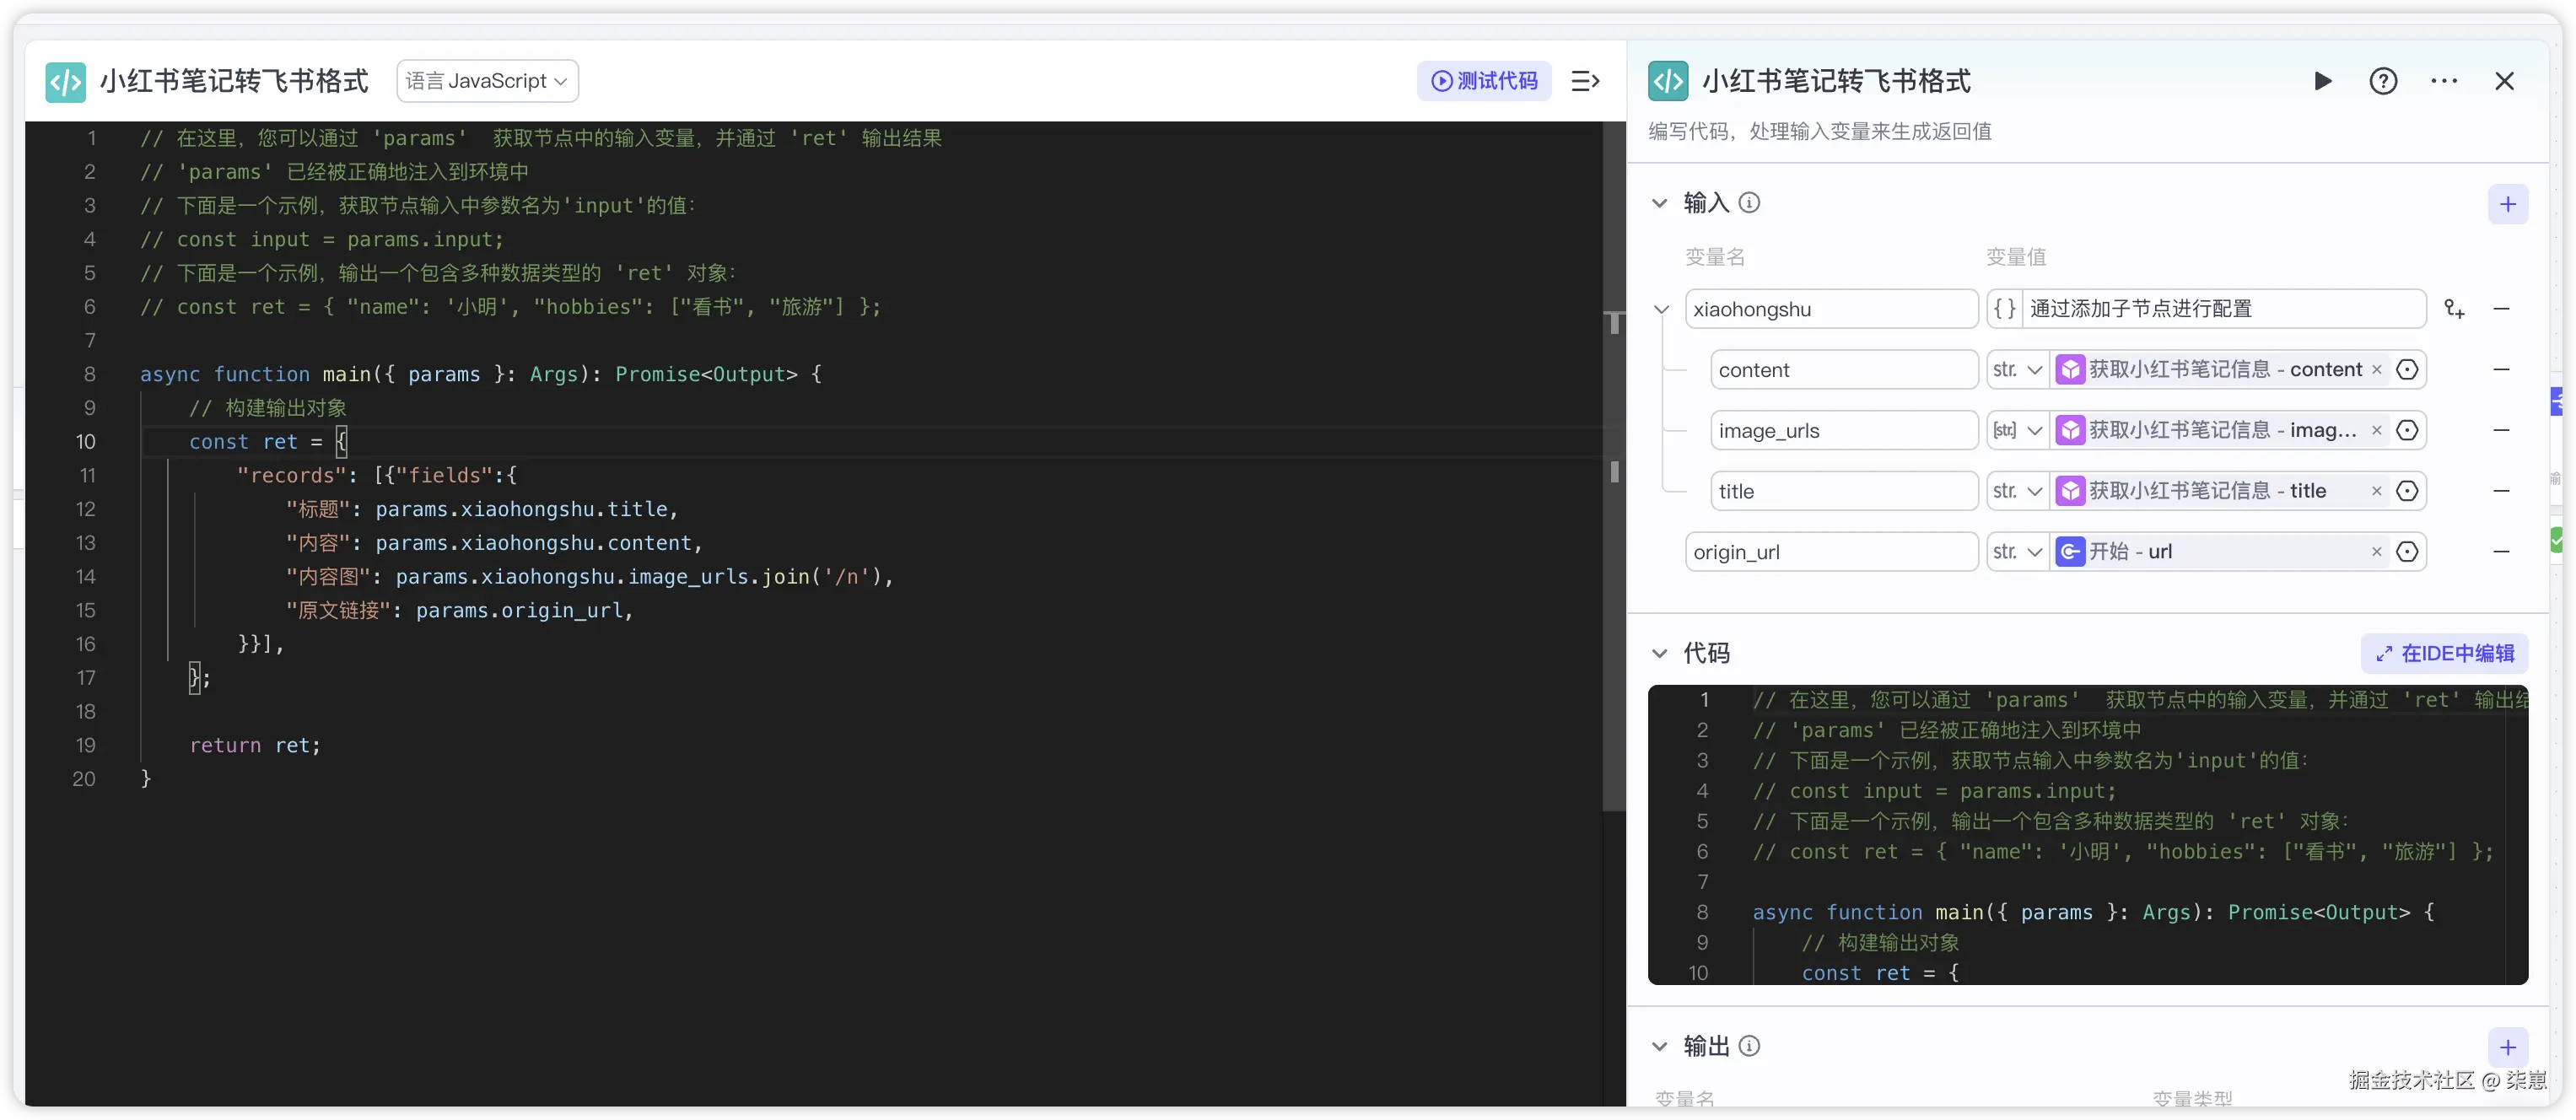Click the 测试代码 test button
2576x1120 pixels.
pos(1484,81)
